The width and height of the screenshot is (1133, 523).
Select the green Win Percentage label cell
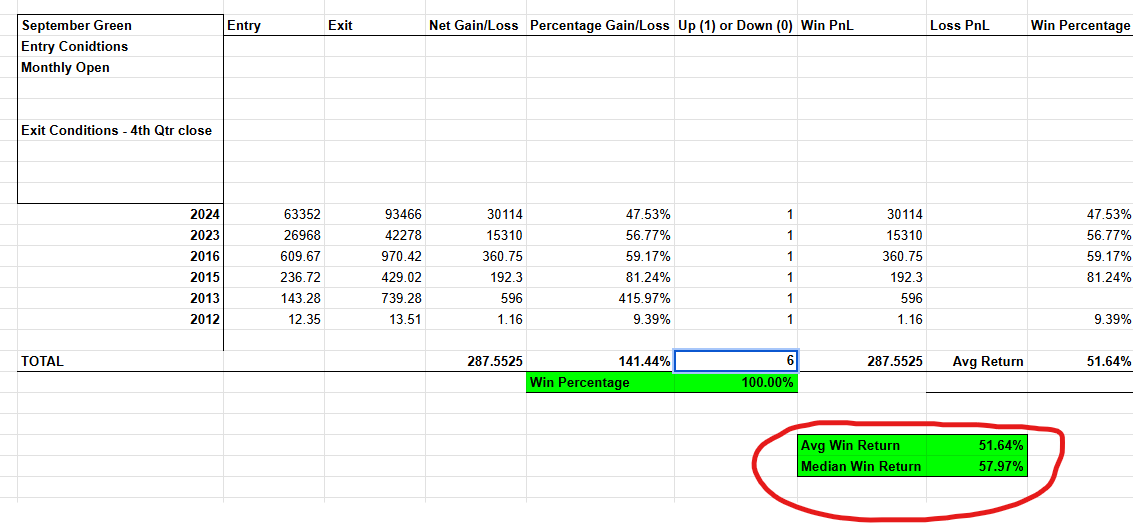pyautogui.click(x=600, y=383)
